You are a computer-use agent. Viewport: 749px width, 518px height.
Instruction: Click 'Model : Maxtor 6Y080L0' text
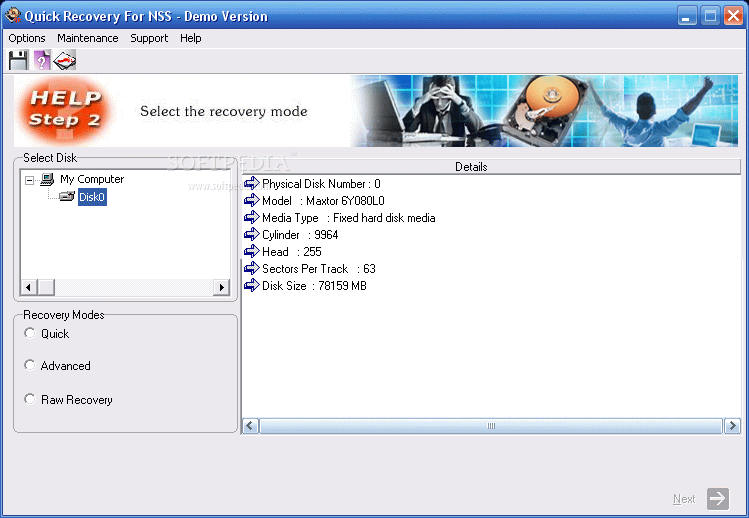323,201
